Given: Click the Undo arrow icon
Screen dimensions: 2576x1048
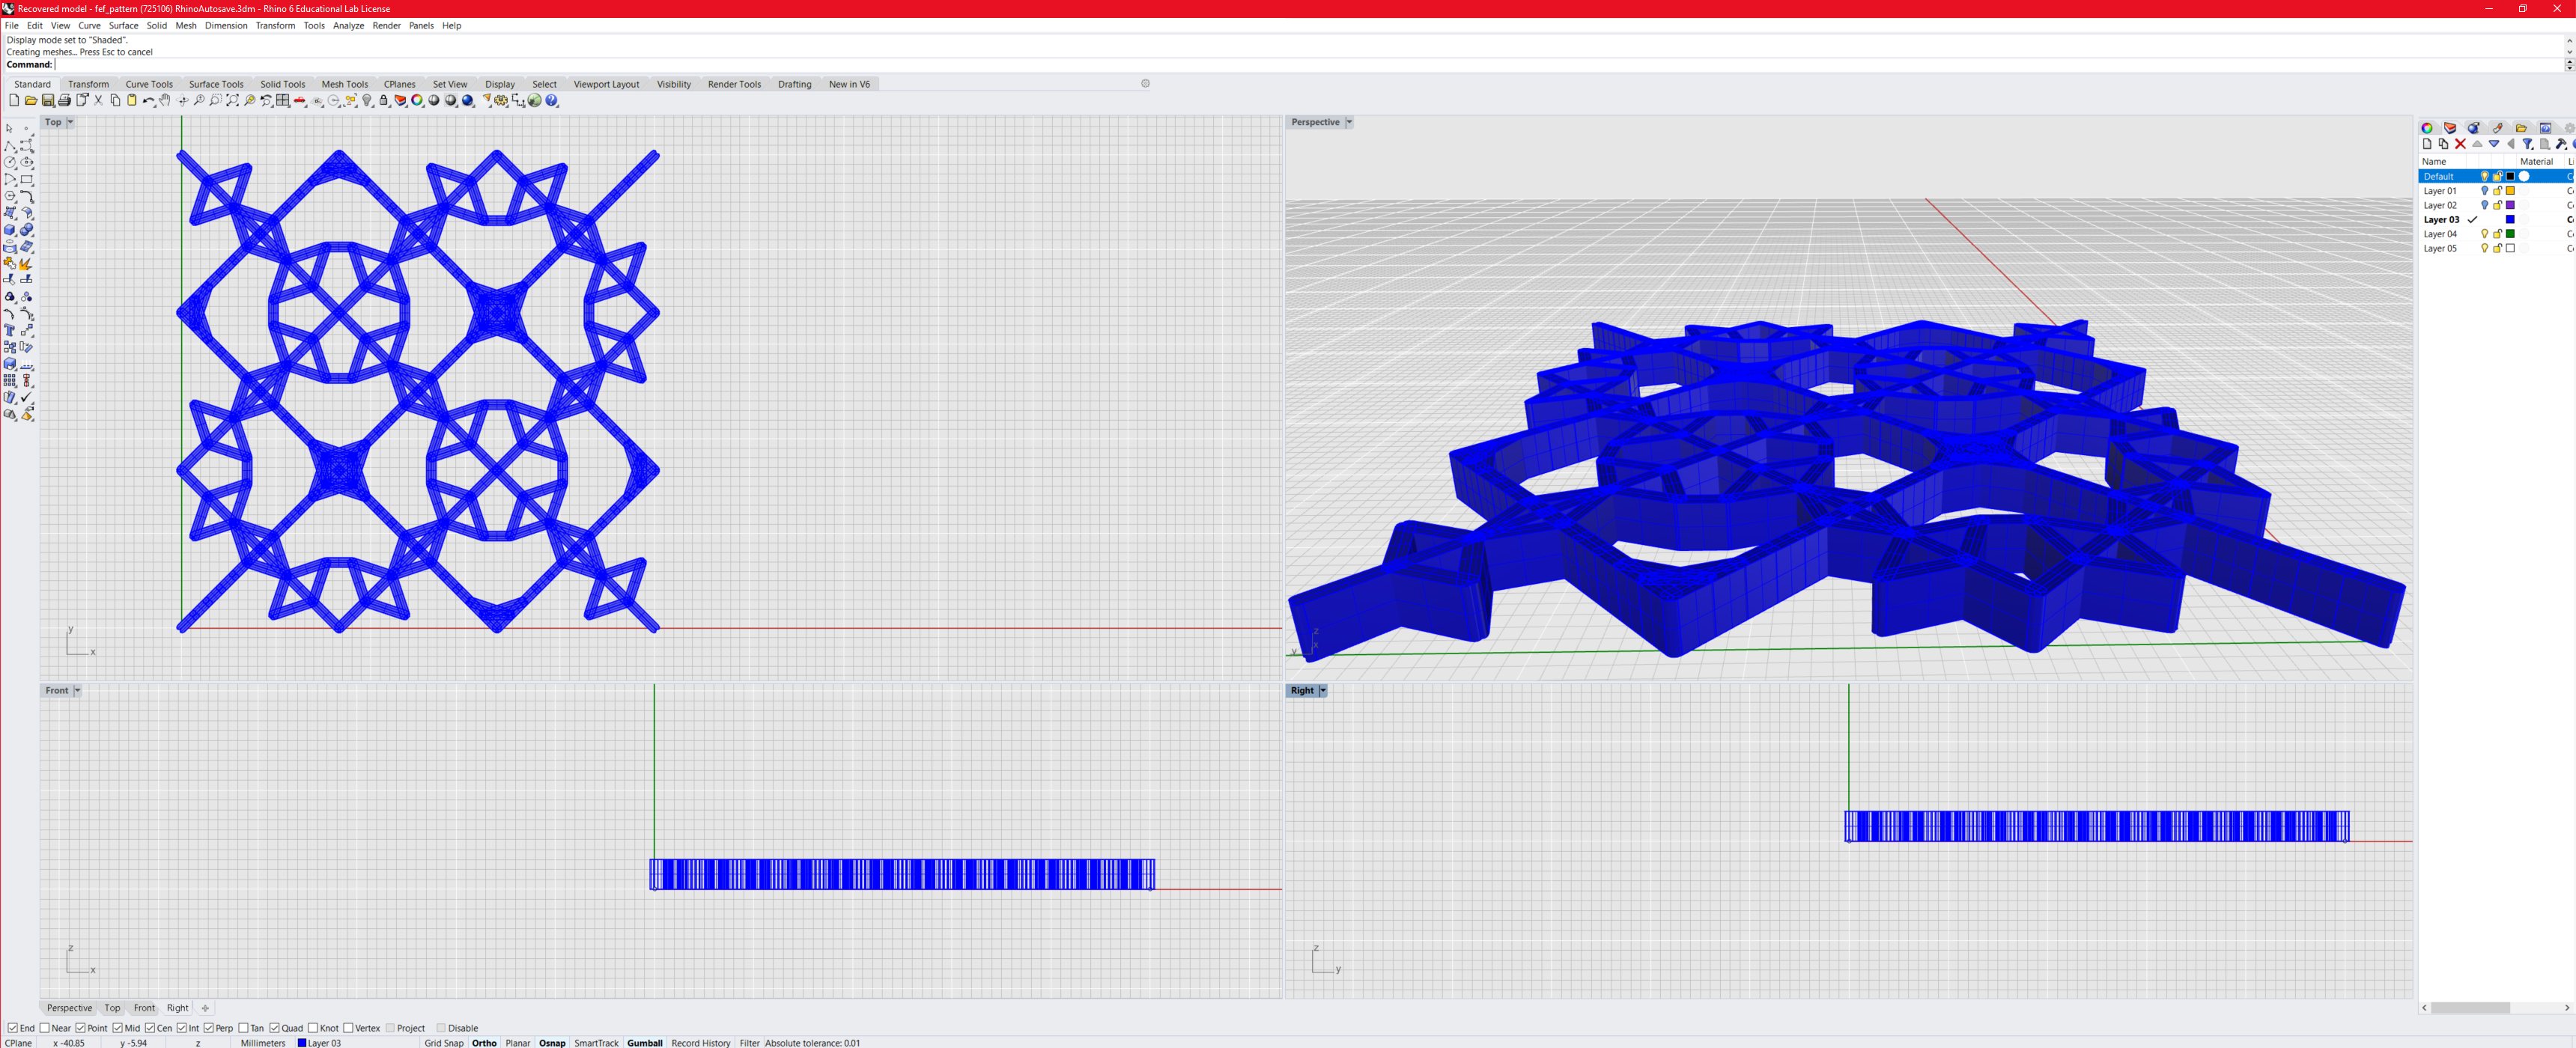Looking at the screenshot, I should (148, 101).
